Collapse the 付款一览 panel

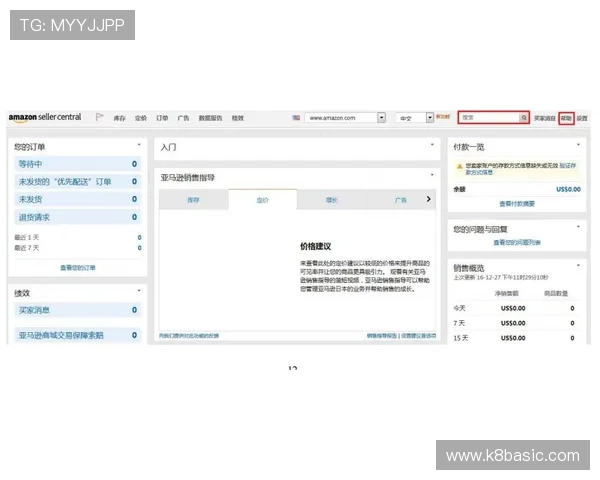578,145
